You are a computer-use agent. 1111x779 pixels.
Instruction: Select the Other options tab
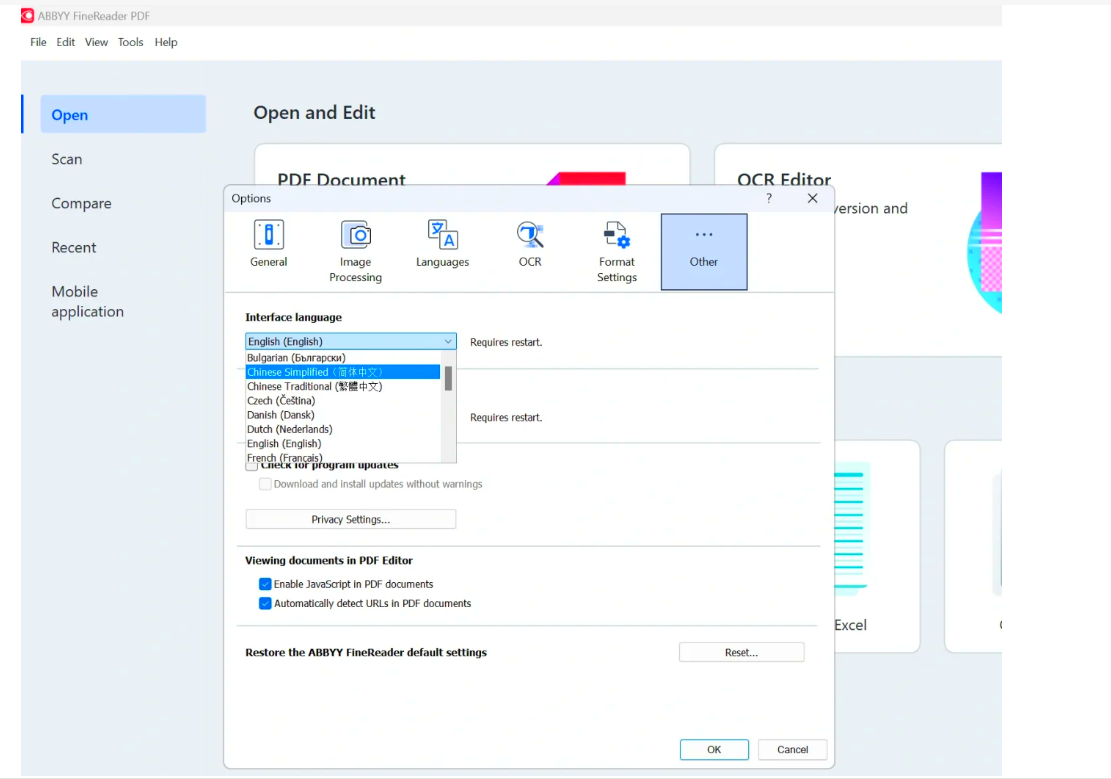pyautogui.click(x=704, y=252)
